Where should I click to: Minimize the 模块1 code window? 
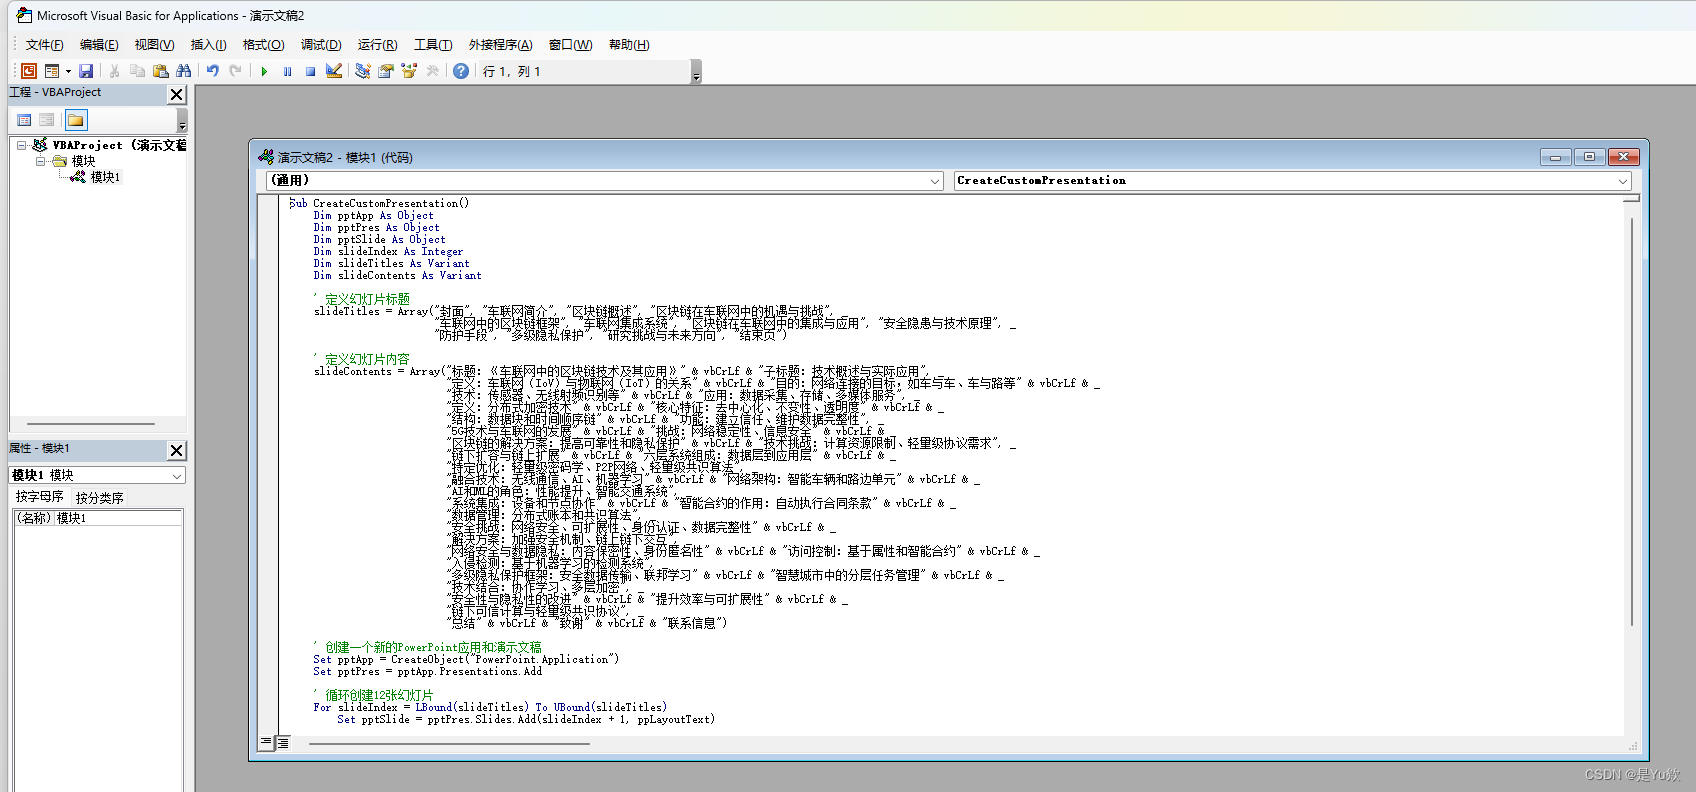pyautogui.click(x=1555, y=157)
